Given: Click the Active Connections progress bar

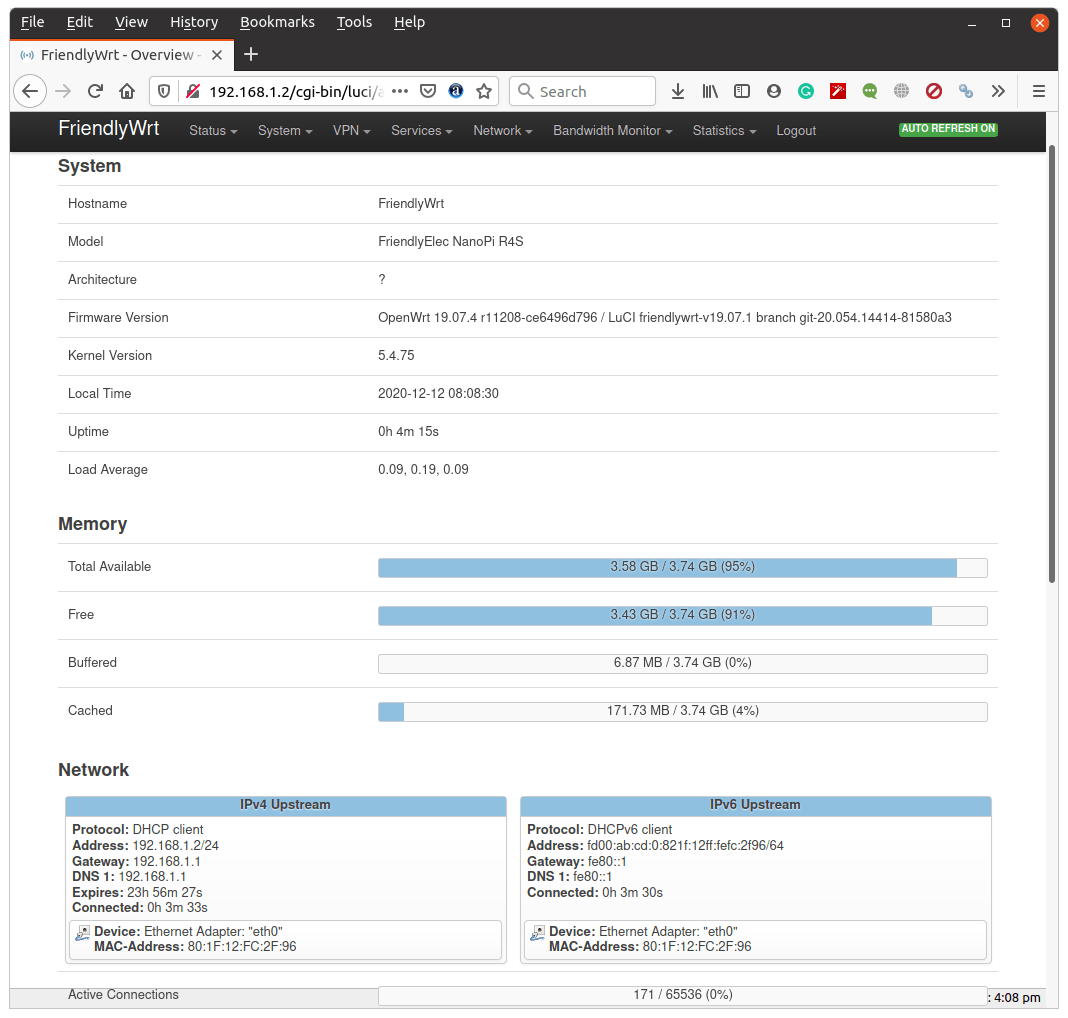Looking at the screenshot, I should [x=682, y=996].
